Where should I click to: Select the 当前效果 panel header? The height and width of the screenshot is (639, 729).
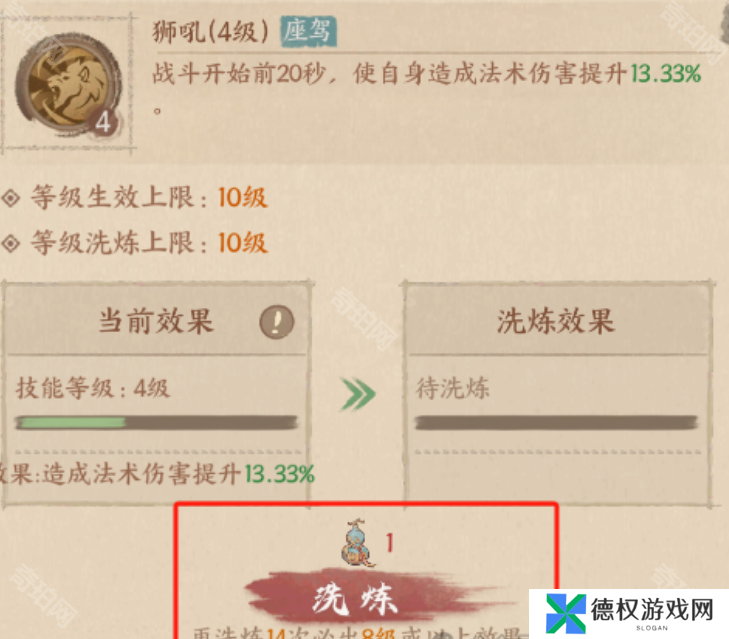(156, 321)
